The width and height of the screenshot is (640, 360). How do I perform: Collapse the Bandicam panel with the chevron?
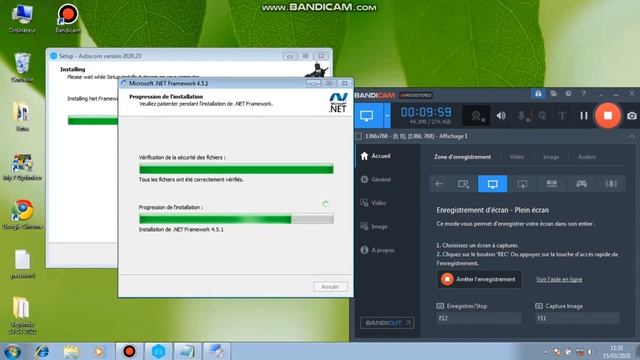click(x=632, y=136)
